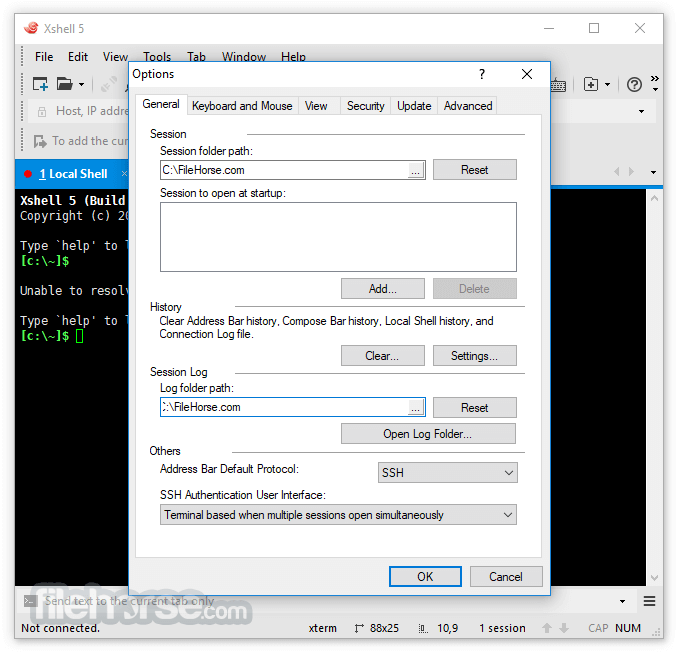Image resolution: width=680 pixels, height=655 pixels.
Task: Click the 'Not connected.' status text
Action: 61,628
